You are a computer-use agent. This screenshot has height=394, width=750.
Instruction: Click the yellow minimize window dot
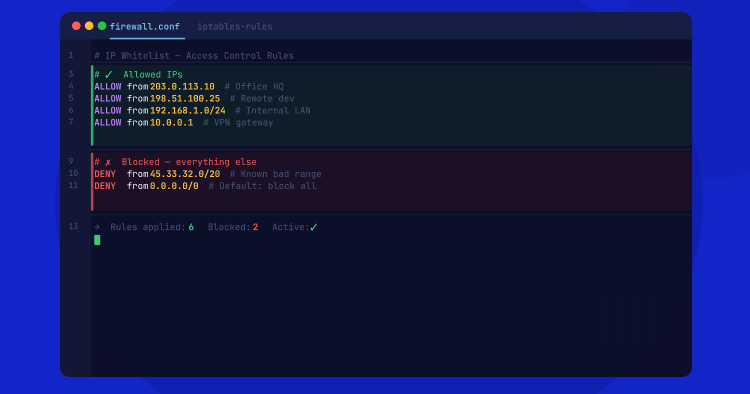click(89, 26)
